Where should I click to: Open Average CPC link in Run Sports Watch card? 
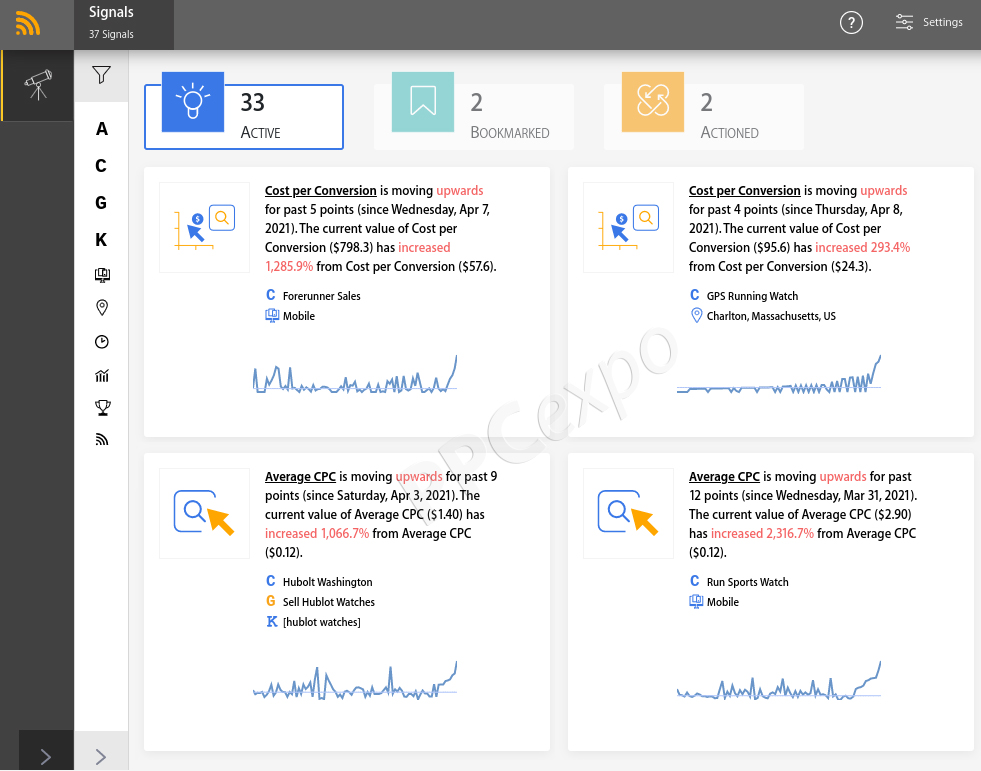724,476
